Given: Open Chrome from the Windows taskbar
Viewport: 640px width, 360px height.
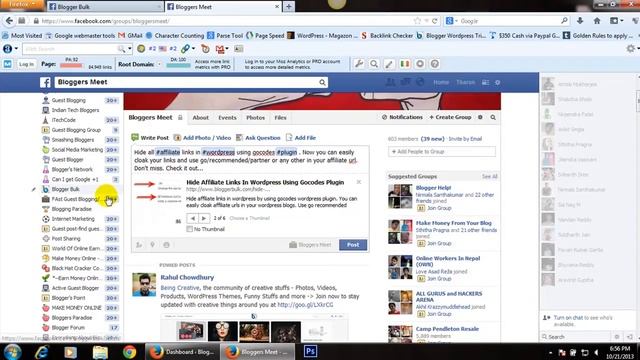Looking at the screenshot, I should [129, 352].
